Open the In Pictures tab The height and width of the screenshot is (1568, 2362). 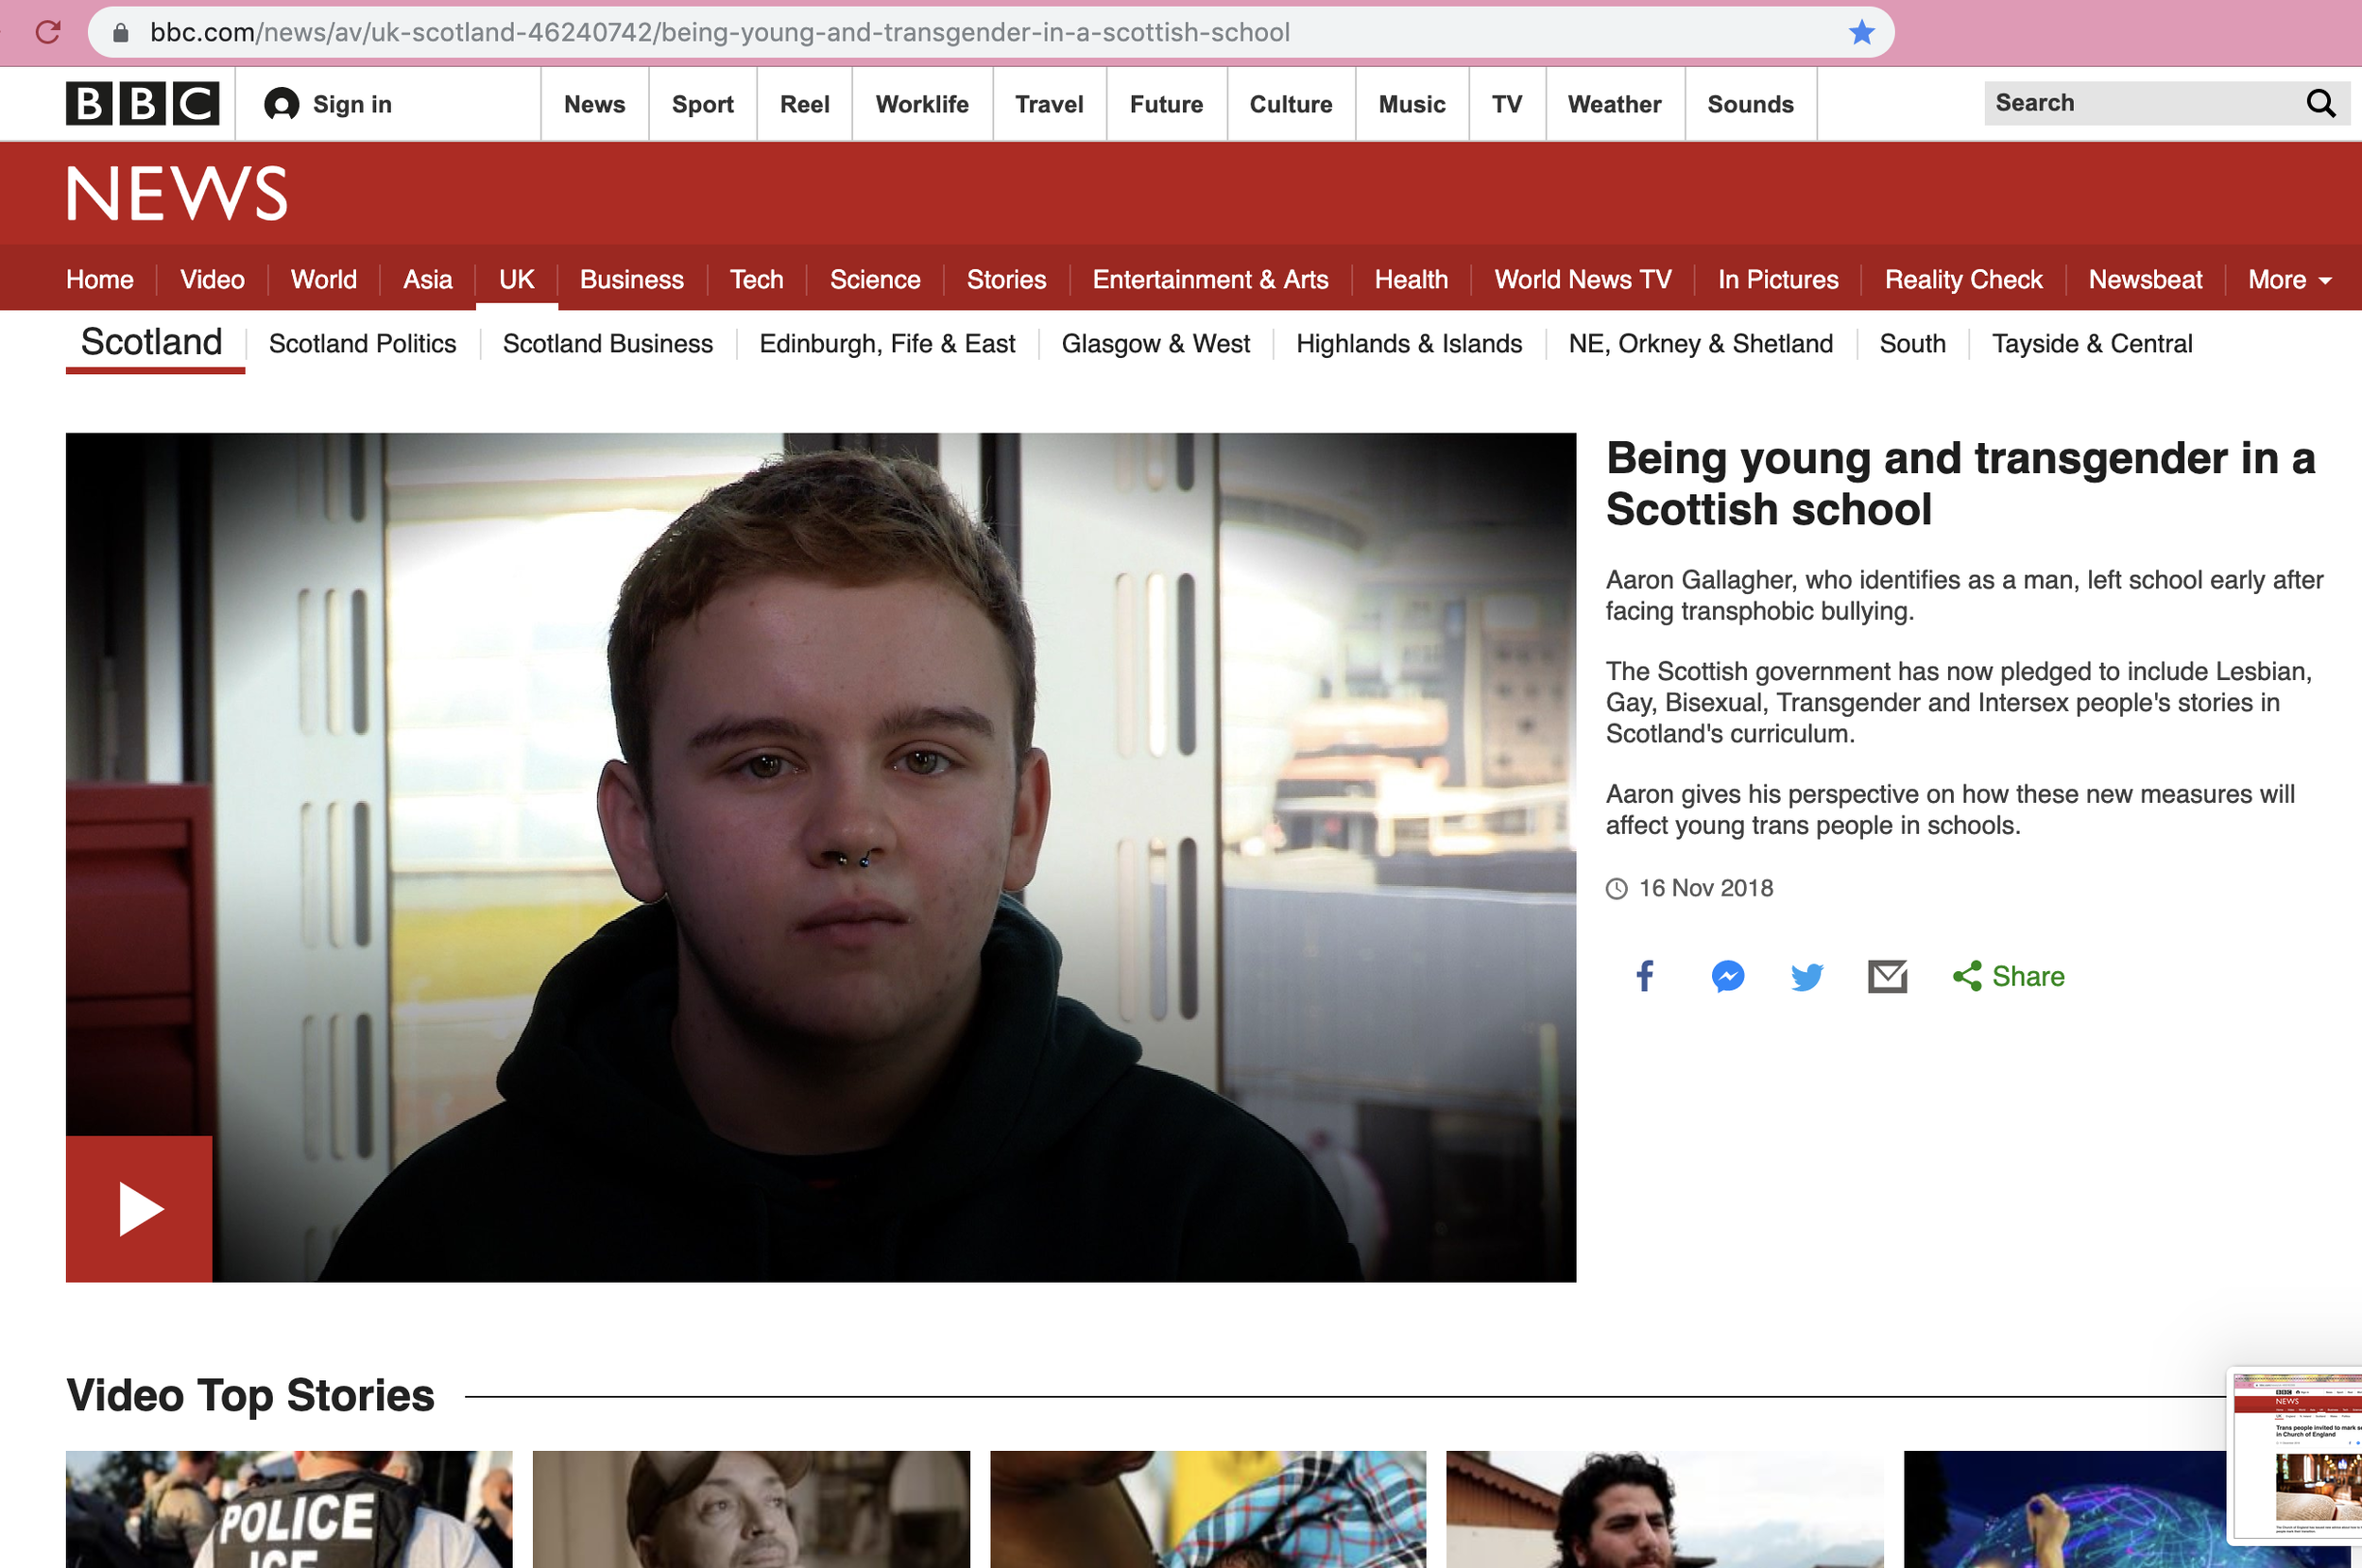[1778, 280]
